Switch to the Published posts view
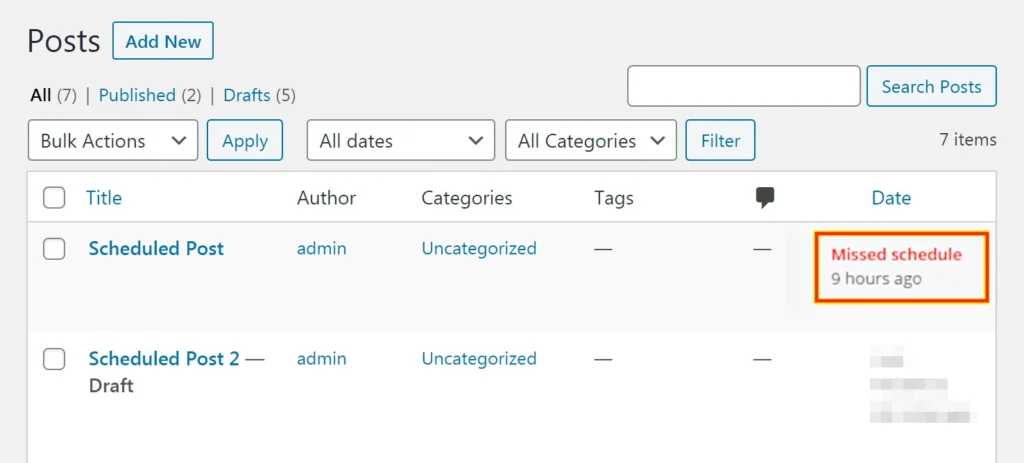Screen dimensions: 1024x463 [x=137, y=95]
